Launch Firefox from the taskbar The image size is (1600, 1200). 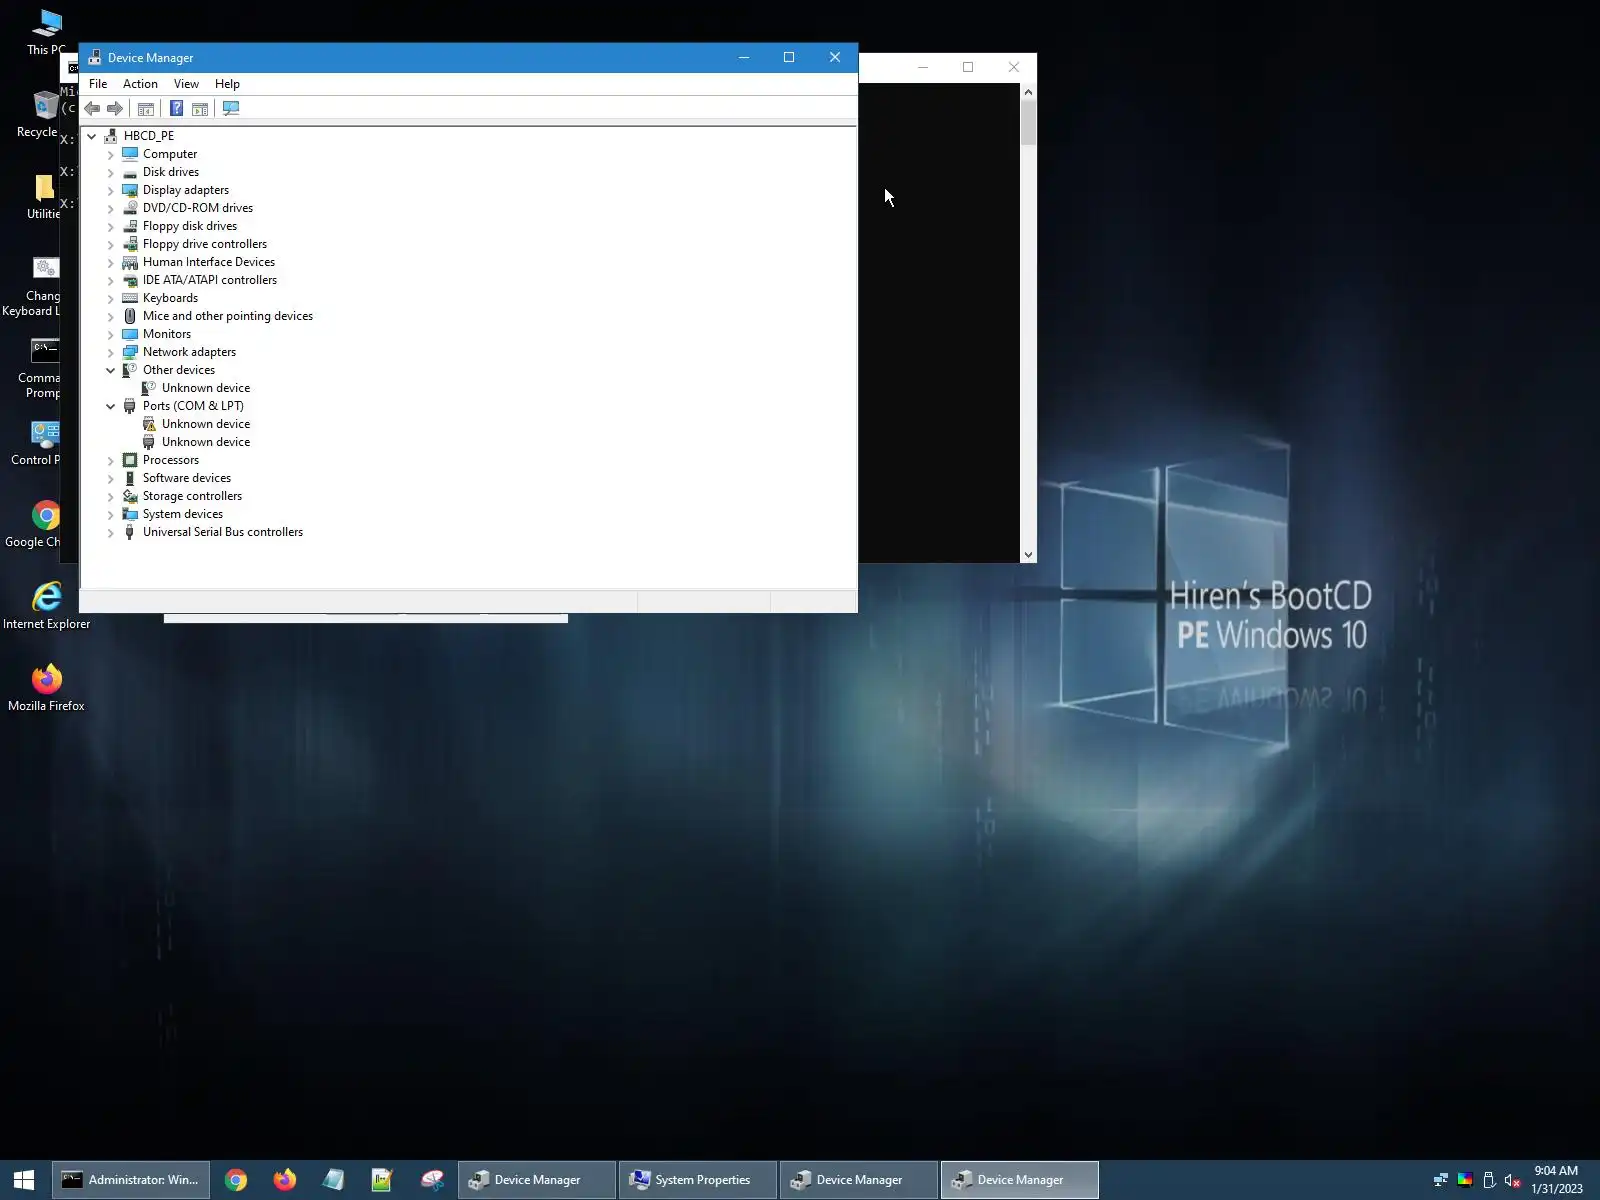click(285, 1180)
